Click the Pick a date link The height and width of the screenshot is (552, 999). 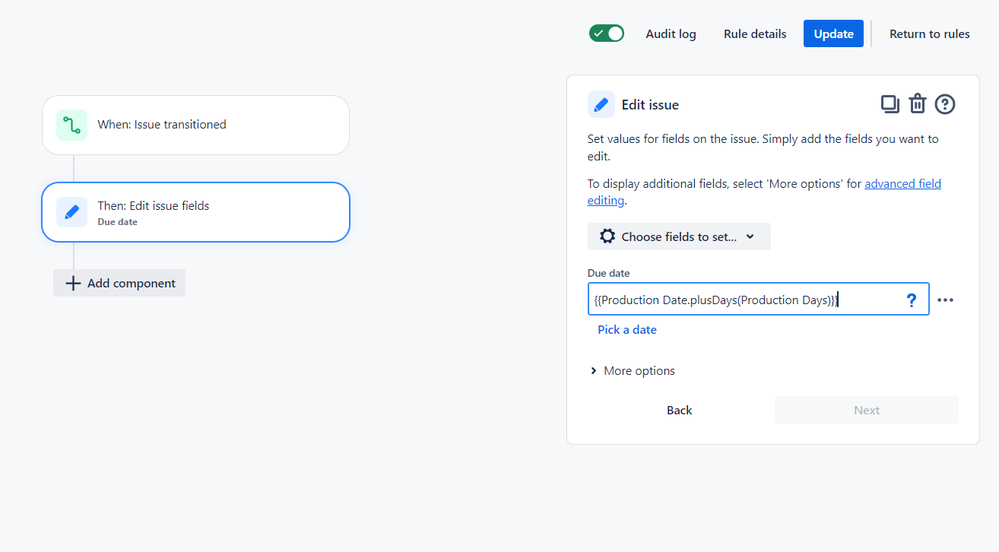coord(627,330)
